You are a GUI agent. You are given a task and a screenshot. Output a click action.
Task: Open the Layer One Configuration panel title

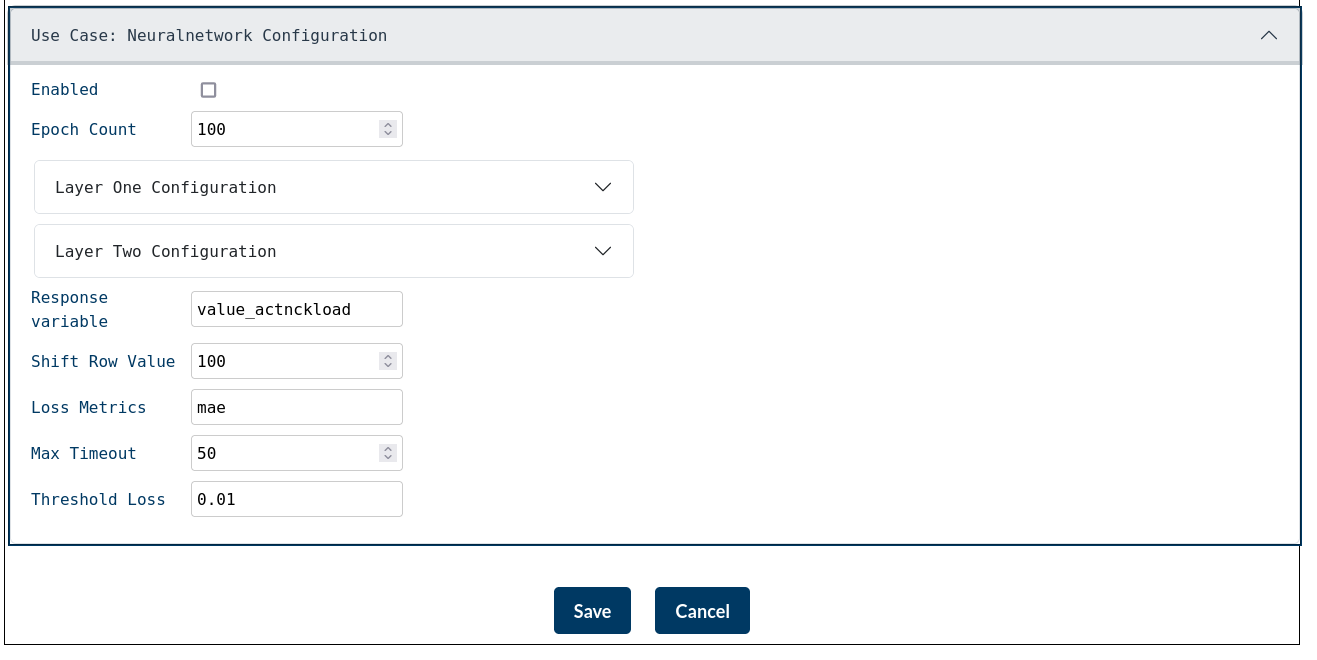coord(166,187)
